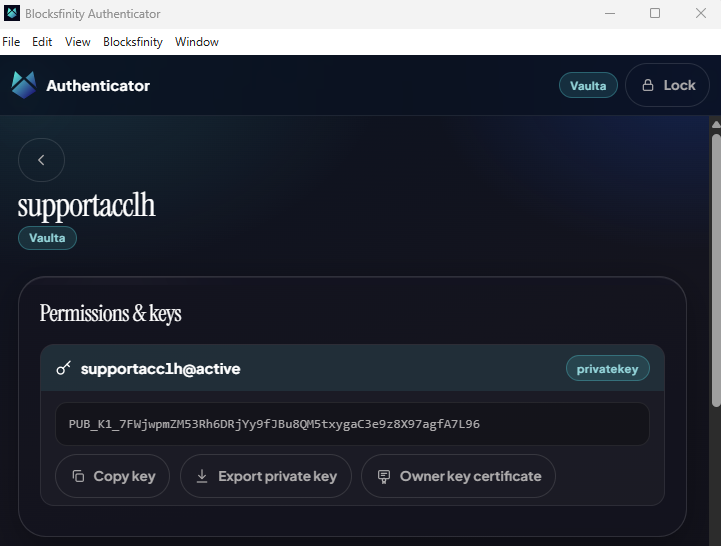Click the vertical scrollbar thumb
This screenshot has height=546, width=721.
click(x=716, y=270)
